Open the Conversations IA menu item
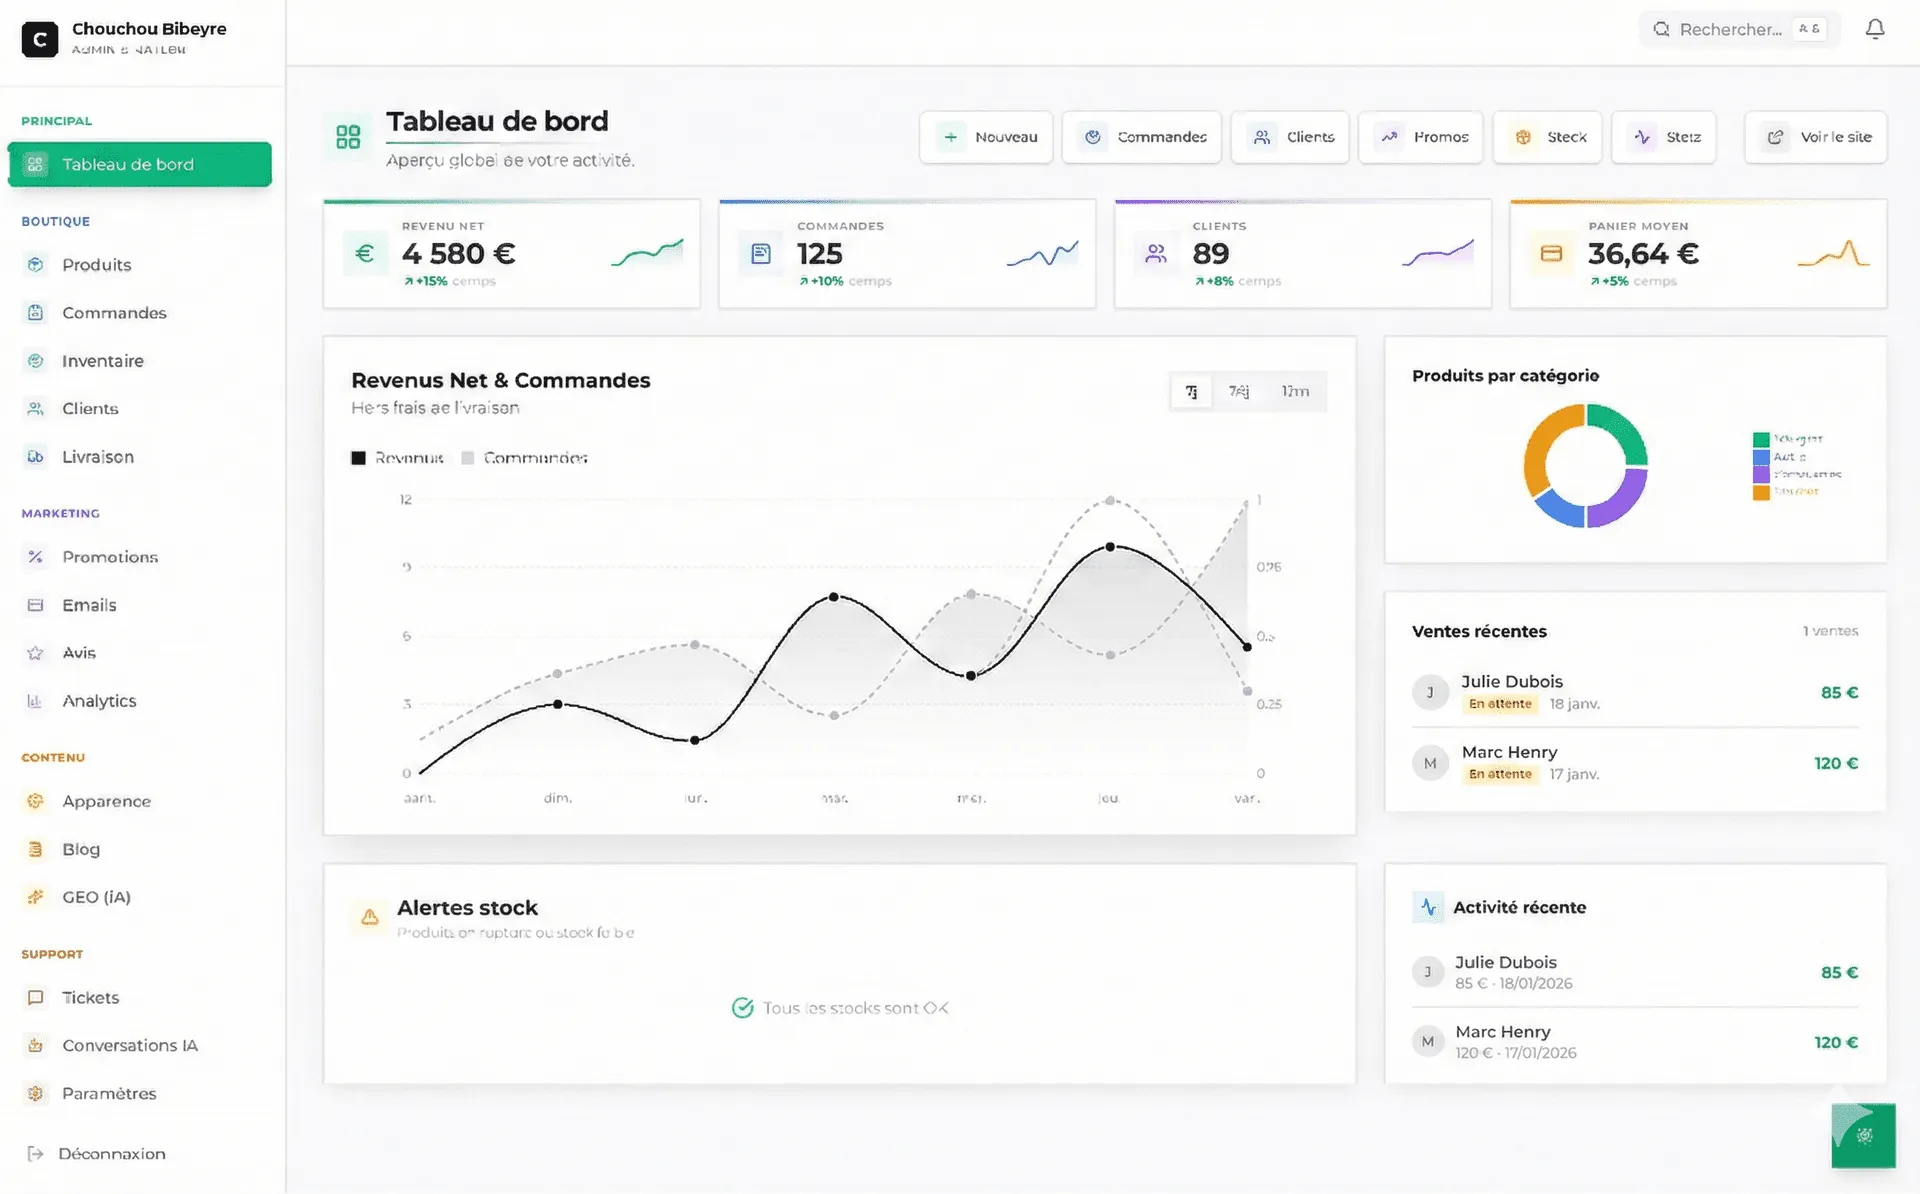1920x1194 pixels. click(x=129, y=1045)
